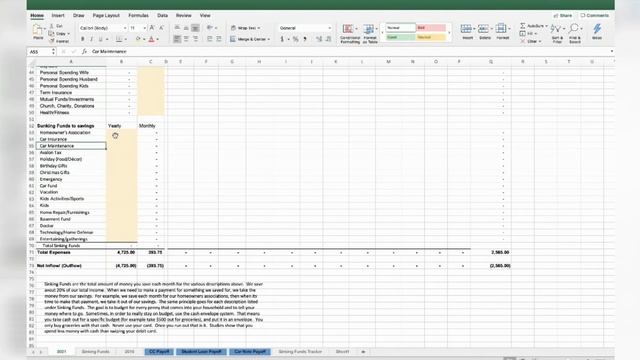Click Merge & Center button
This screenshot has height=360, width=640.
(x=248, y=39)
